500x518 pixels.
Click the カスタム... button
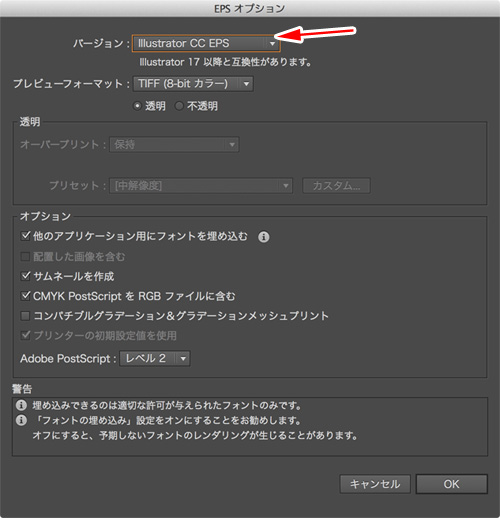point(336,186)
